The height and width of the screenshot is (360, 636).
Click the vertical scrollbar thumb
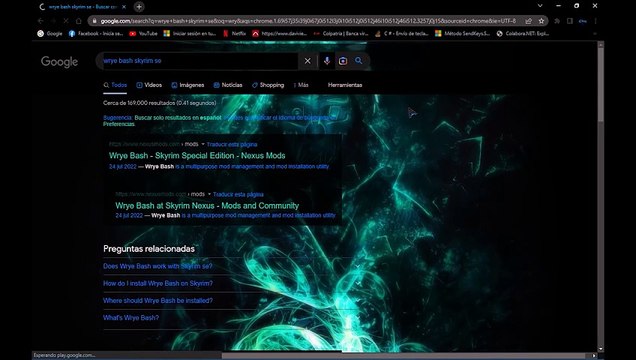[x=601, y=84]
